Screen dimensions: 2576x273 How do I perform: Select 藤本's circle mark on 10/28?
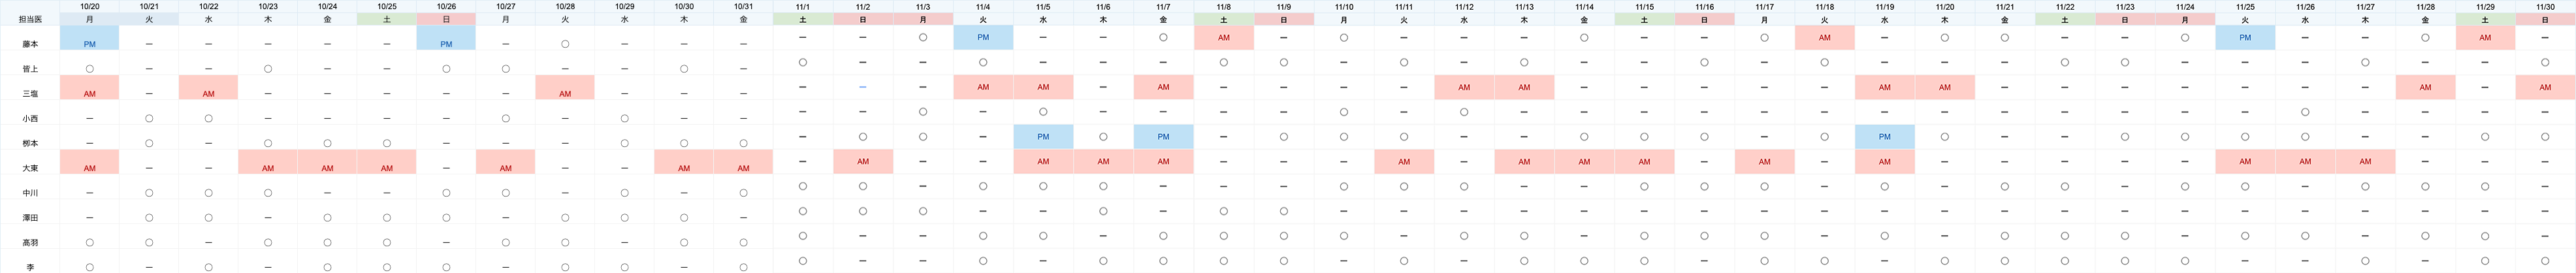565,44
